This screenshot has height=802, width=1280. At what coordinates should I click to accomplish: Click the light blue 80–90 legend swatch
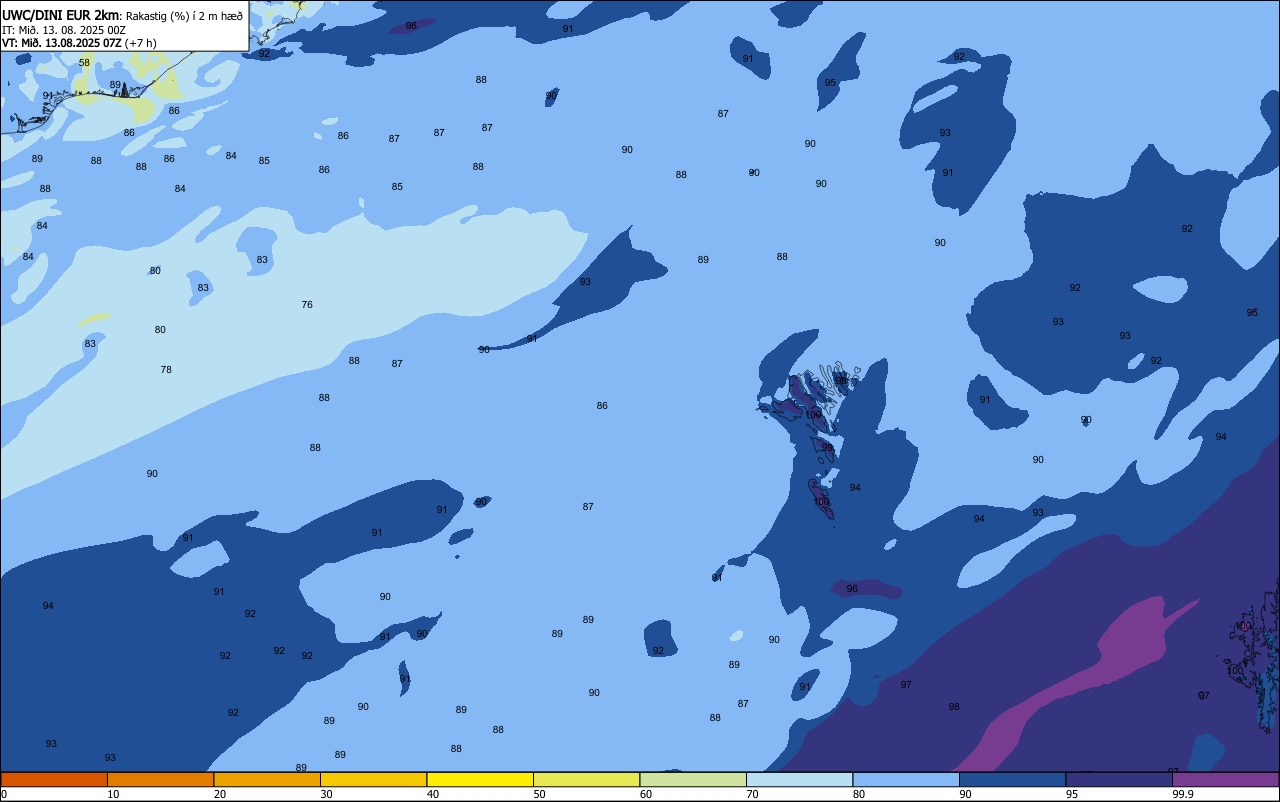click(906, 779)
